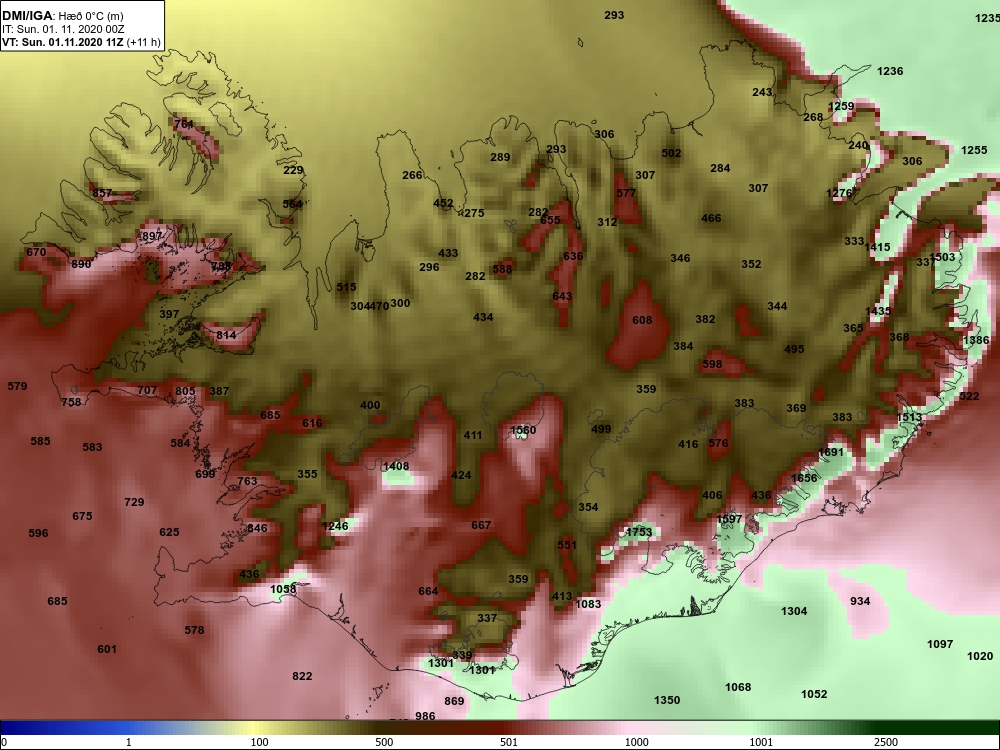This screenshot has height=750, width=1000.
Task: Click the map value '655'
Action: point(550,220)
